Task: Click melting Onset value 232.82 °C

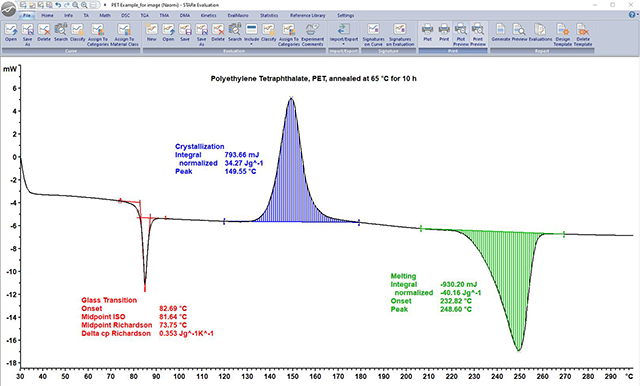Action: pyautogui.click(x=456, y=301)
